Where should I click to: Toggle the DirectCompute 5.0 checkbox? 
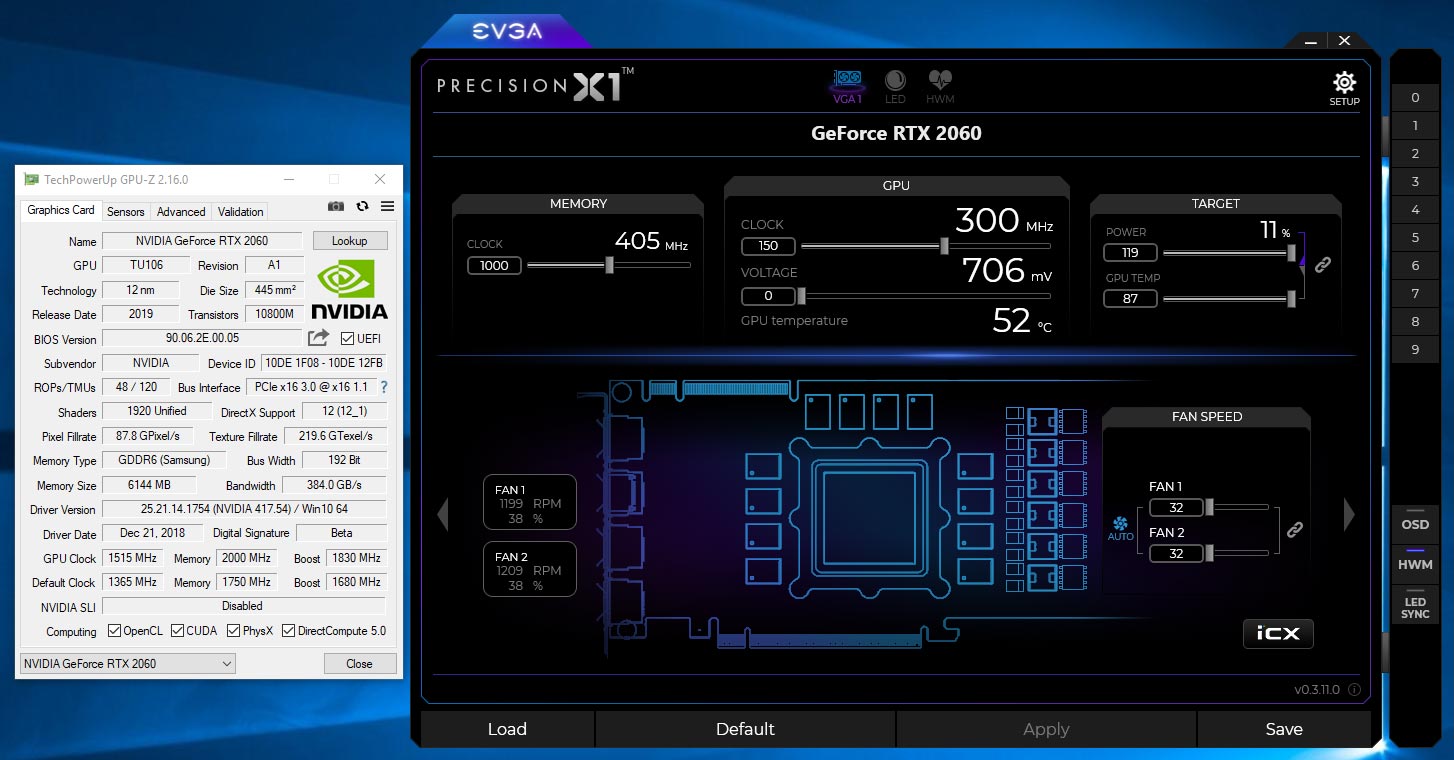tap(288, 631)
